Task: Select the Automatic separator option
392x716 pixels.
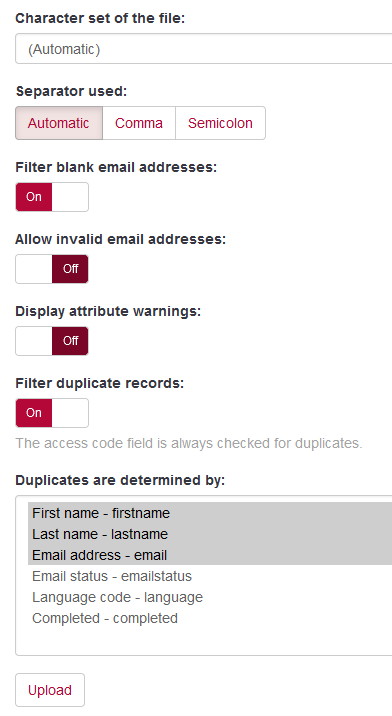Action: click(x=59, y=123)
